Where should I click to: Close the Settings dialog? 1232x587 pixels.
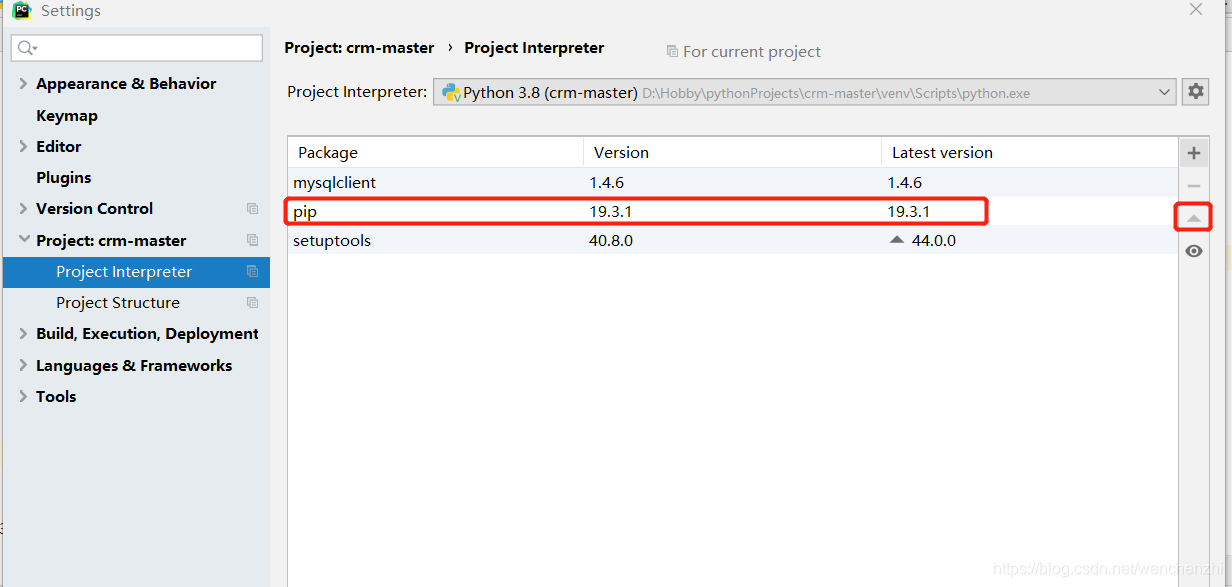1196,9
